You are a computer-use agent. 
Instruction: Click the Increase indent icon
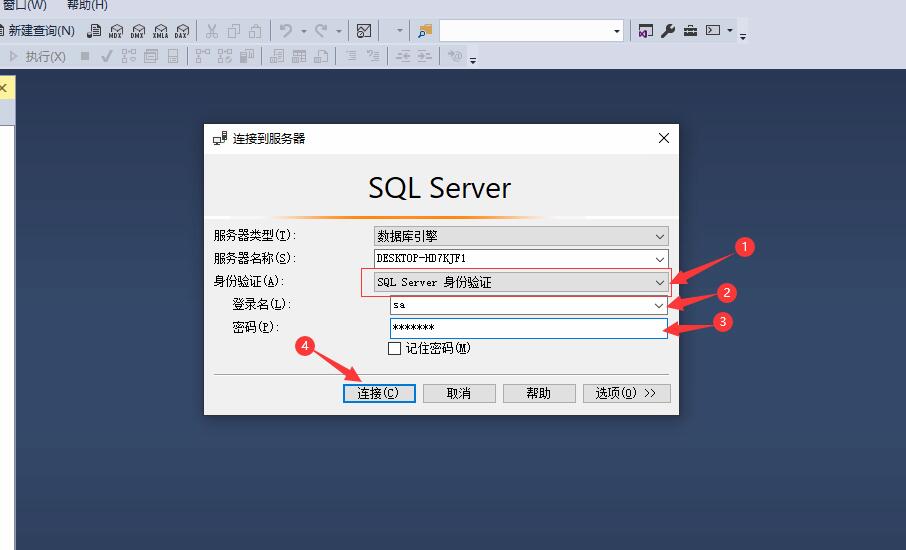pyautogui.click(x=425, y=56)
